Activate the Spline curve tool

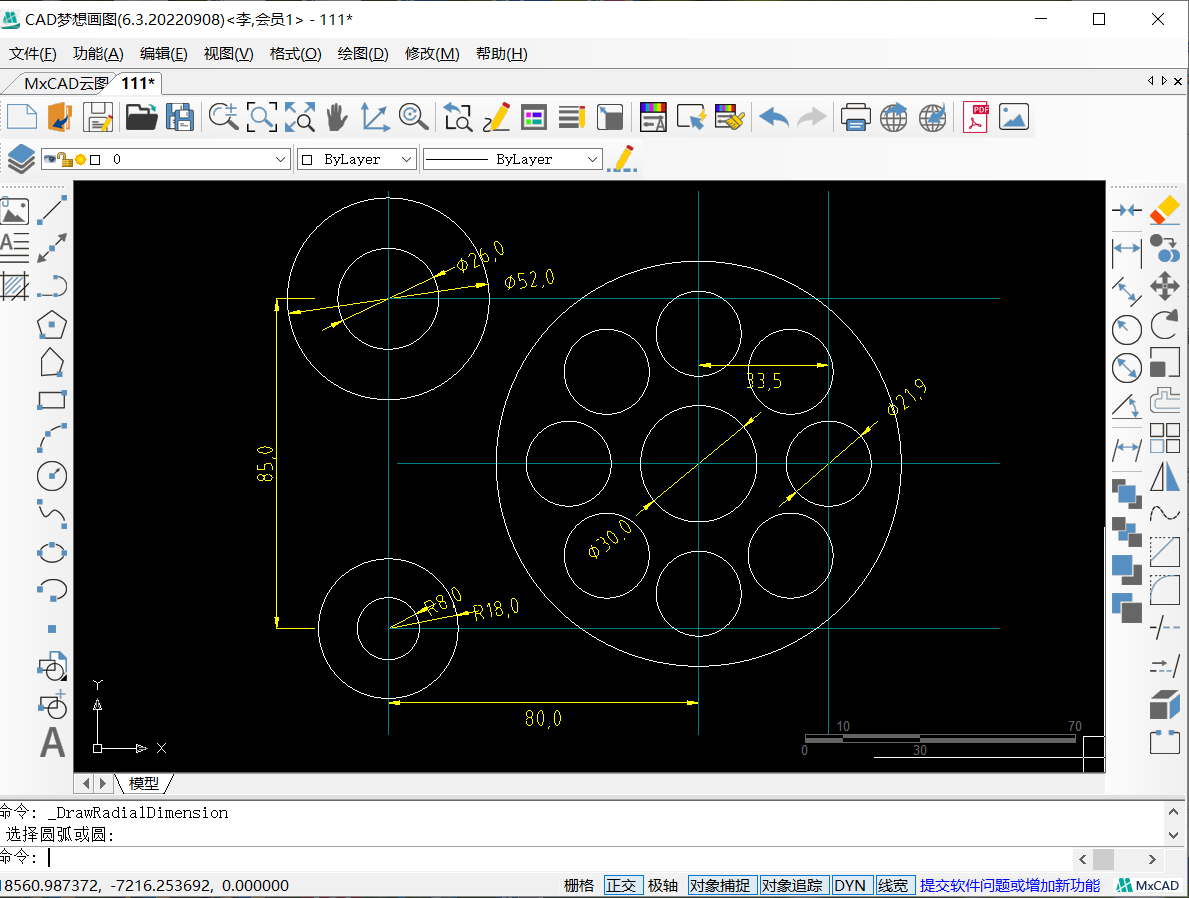52,513
